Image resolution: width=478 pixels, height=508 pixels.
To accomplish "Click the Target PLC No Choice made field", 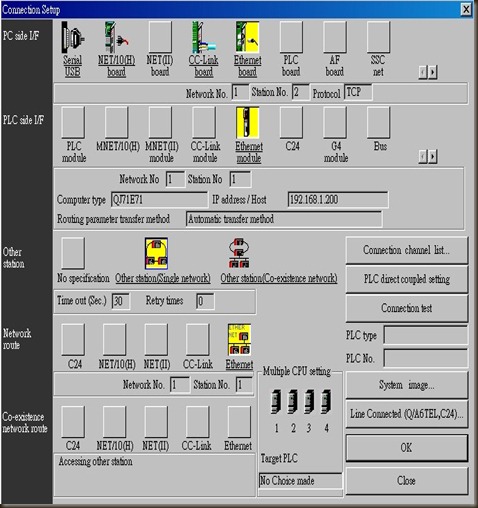I will pos(301,481).
